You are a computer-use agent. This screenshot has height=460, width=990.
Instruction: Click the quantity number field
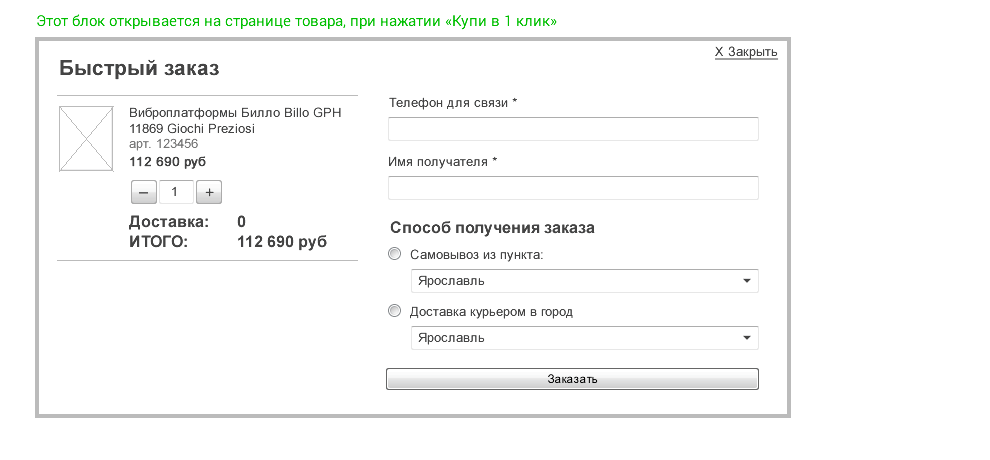[176, 192]
